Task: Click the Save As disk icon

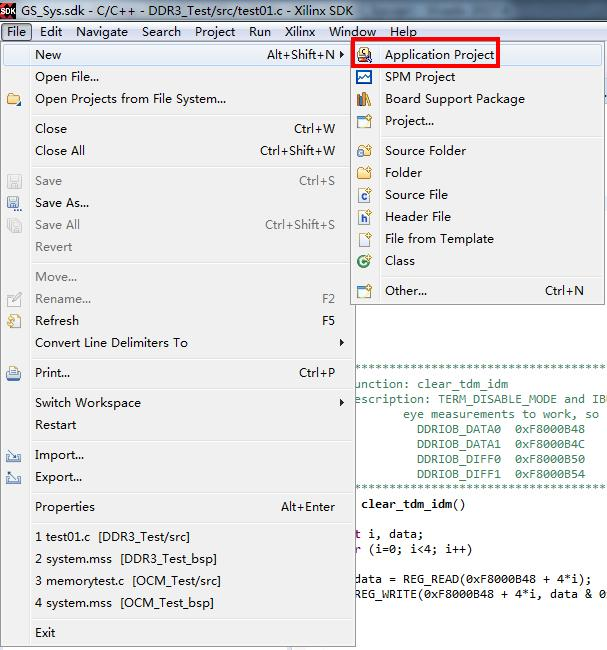Action: [x=14, y=203]
